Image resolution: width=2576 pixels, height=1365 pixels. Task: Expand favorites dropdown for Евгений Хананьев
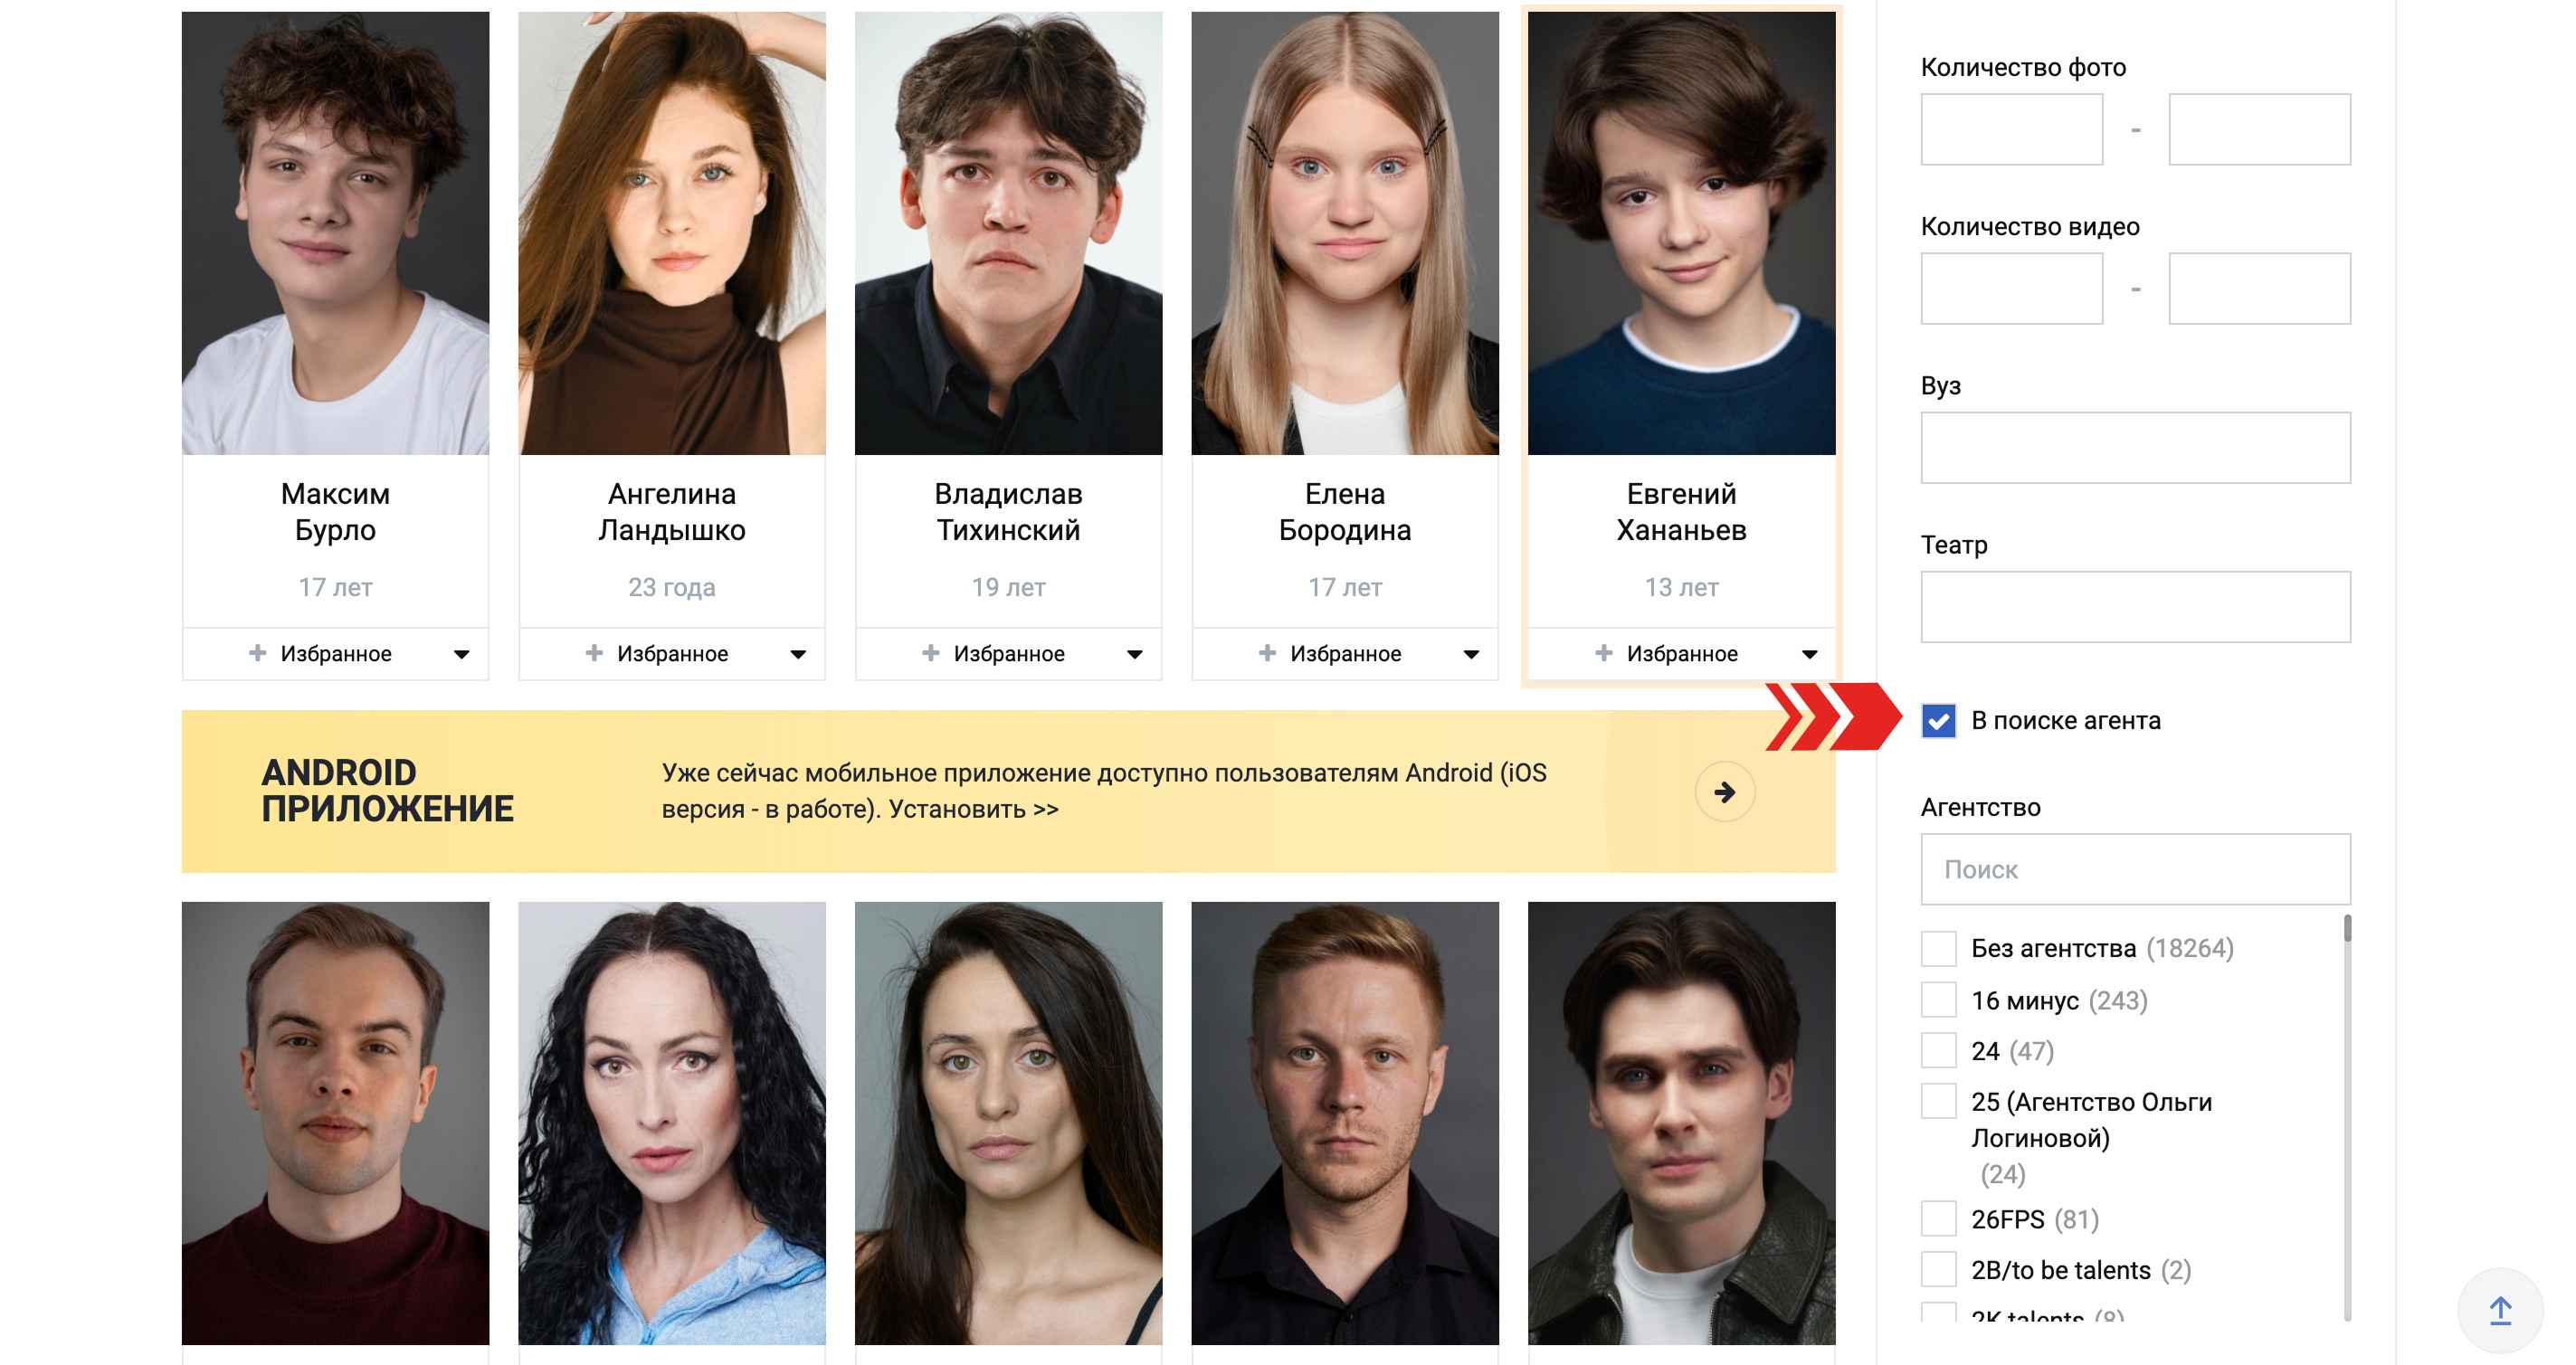(x=1809, y=654)
